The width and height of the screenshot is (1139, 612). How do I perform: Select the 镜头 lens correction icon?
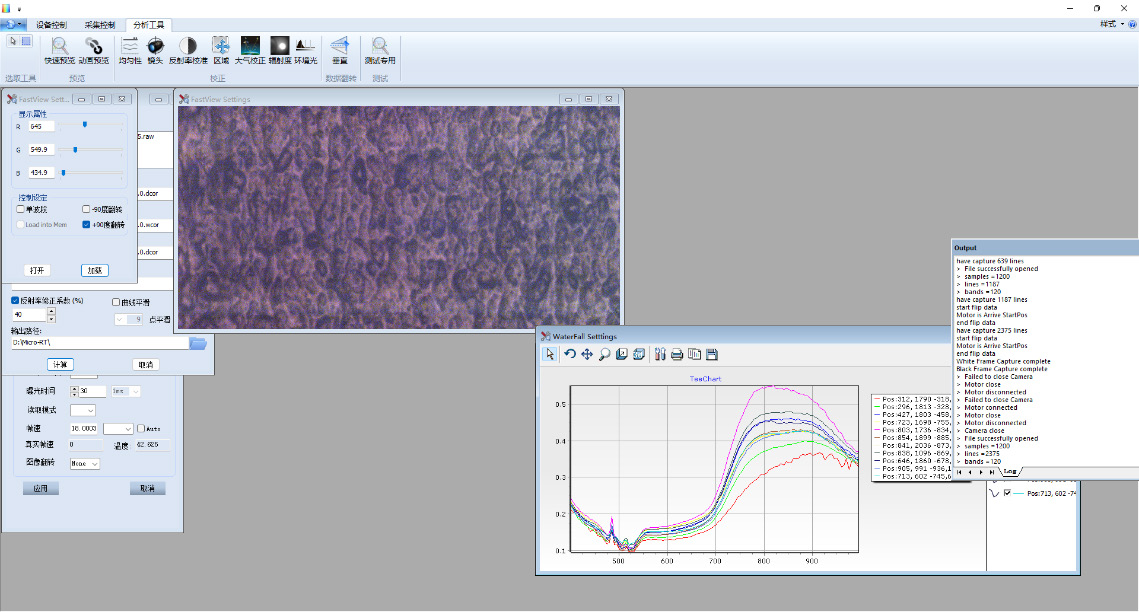point(155,47)
